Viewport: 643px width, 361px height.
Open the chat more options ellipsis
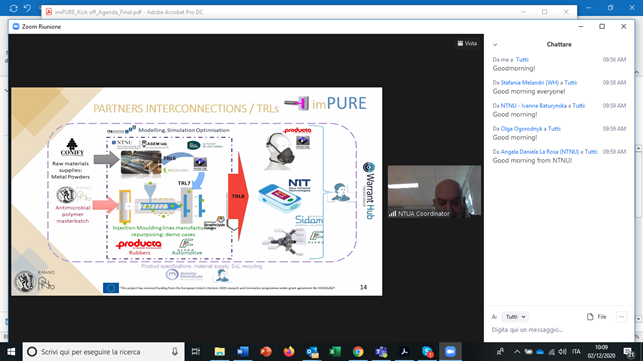(622, 317)
